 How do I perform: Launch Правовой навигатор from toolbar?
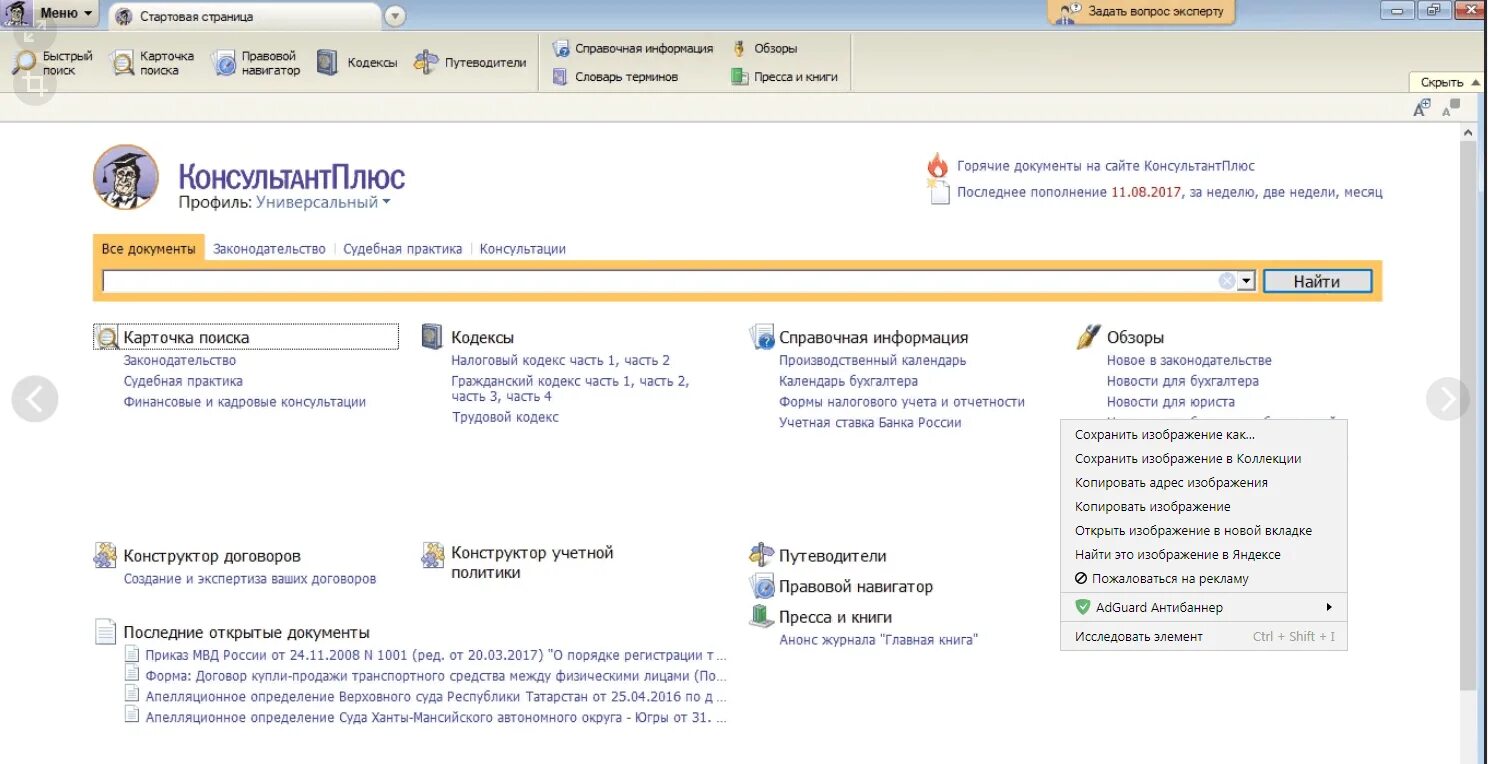[x=256, y=63]
